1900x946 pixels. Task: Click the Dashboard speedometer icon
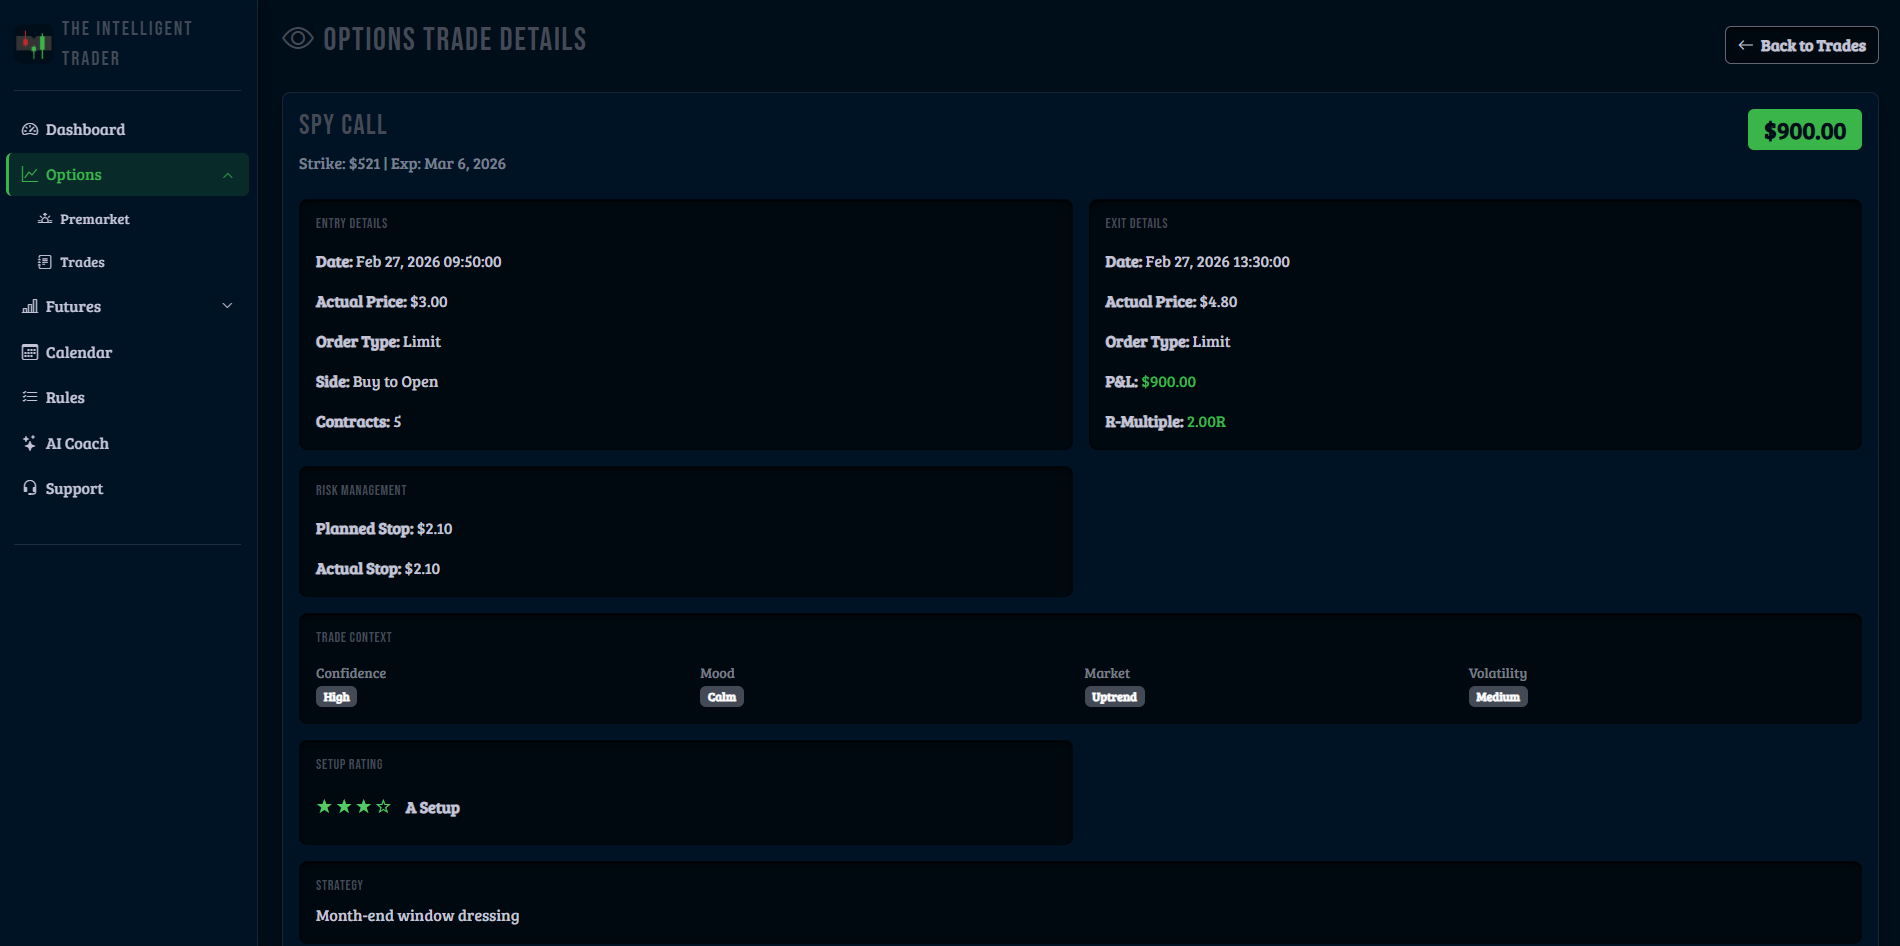(x=30, y=129)
